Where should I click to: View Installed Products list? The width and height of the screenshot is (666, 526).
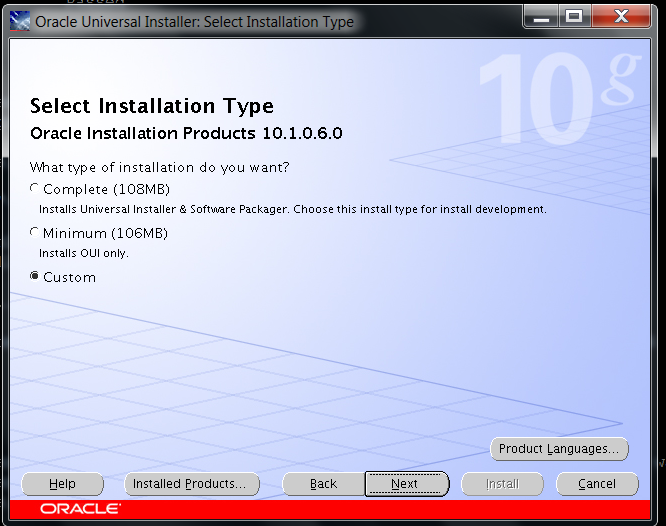click(x=192, y=484)
